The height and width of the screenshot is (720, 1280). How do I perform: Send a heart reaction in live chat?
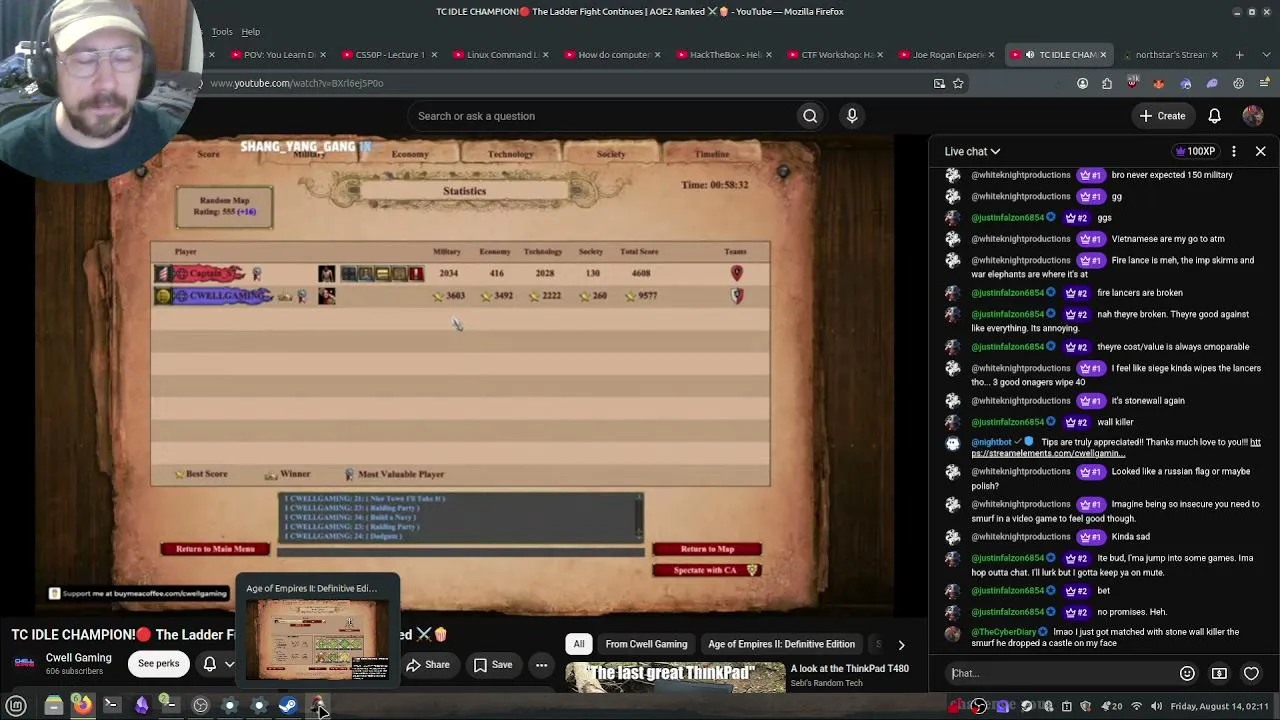(x=1251, y=673)
